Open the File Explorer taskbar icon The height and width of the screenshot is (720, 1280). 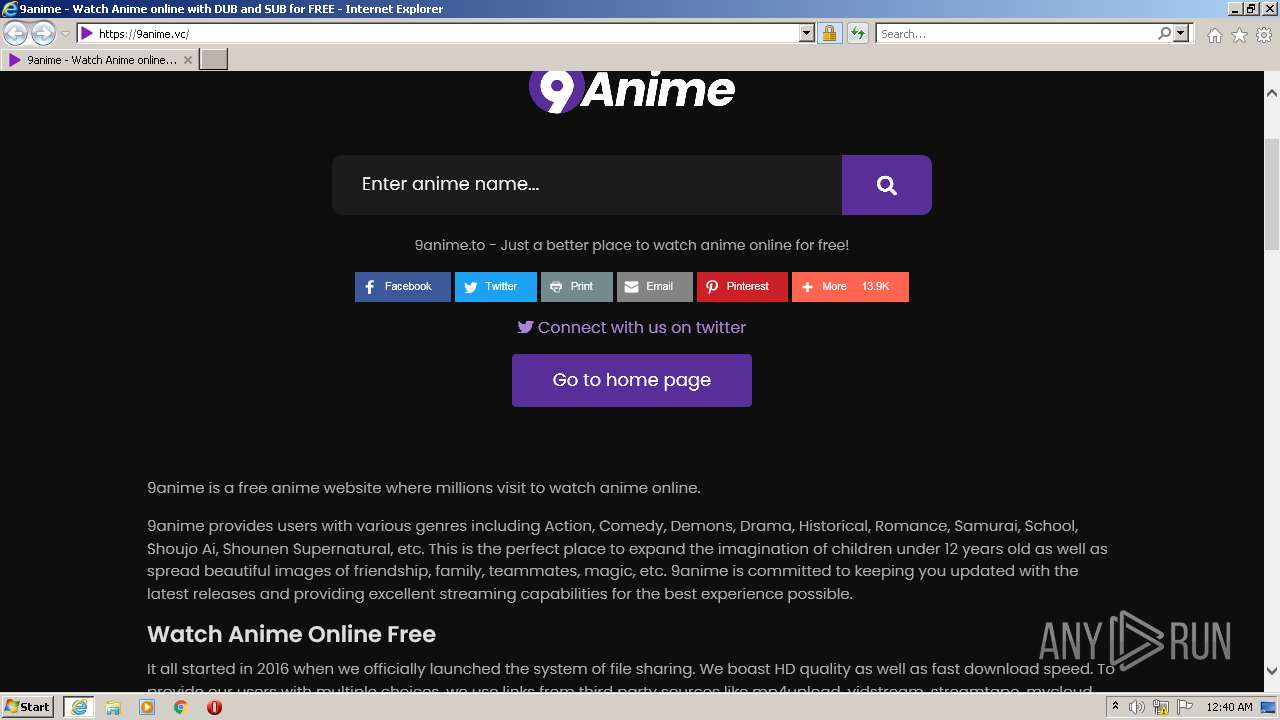point(113,707)
